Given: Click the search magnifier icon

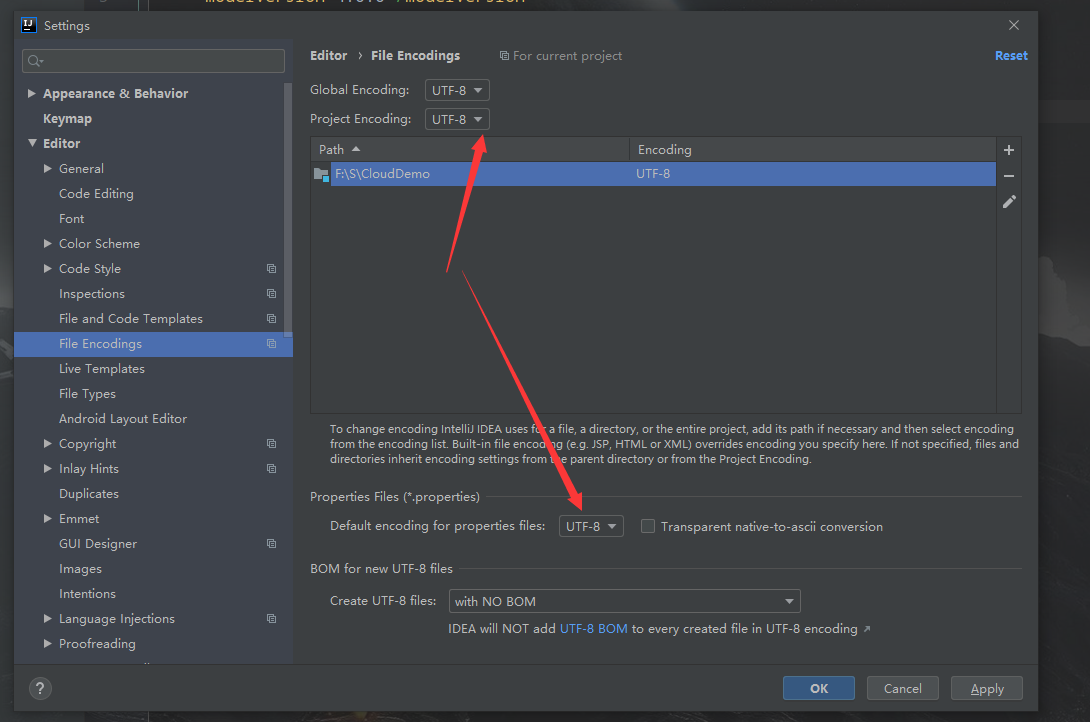Looking at the screenshot, I should coord(35,61).
